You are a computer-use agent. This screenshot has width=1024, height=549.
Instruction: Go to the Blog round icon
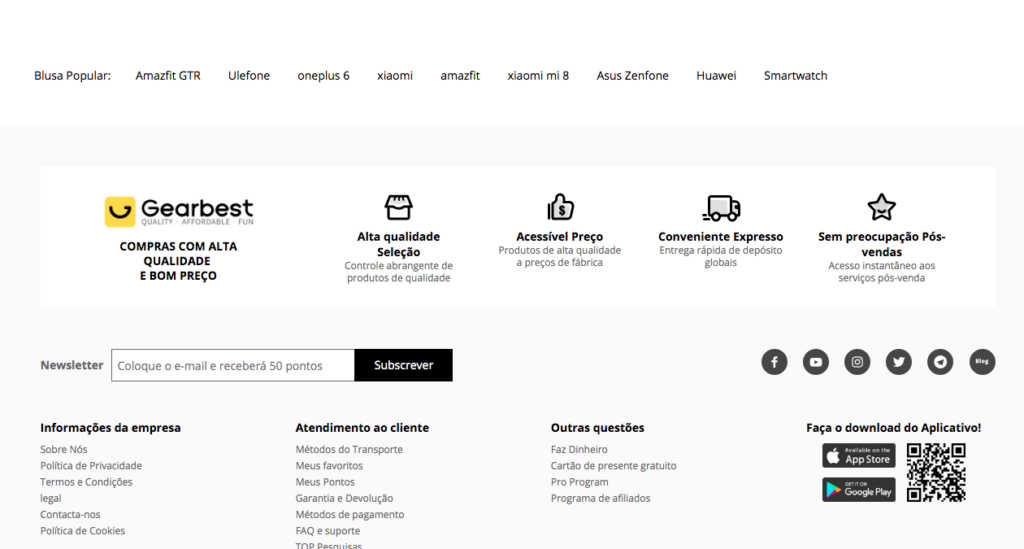[x=982, y=362]
